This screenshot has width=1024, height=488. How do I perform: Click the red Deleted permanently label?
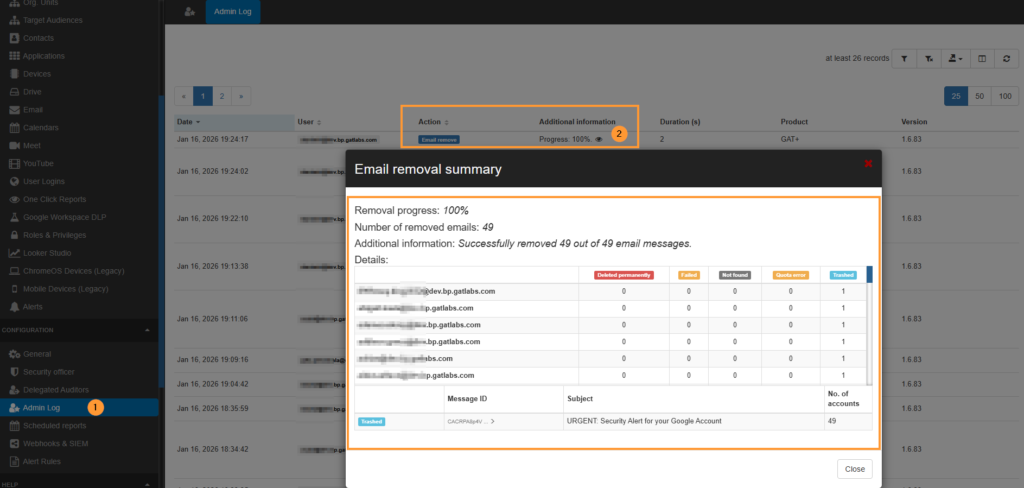[623, 274]
